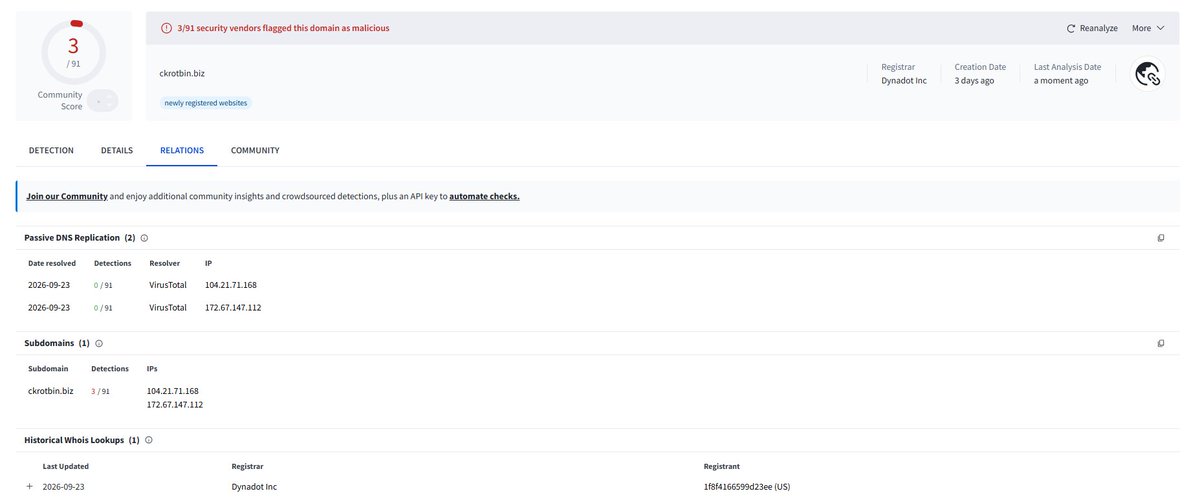
Task: Click subdomain IP 172.67.147.112
Action: tap(175, 405)
